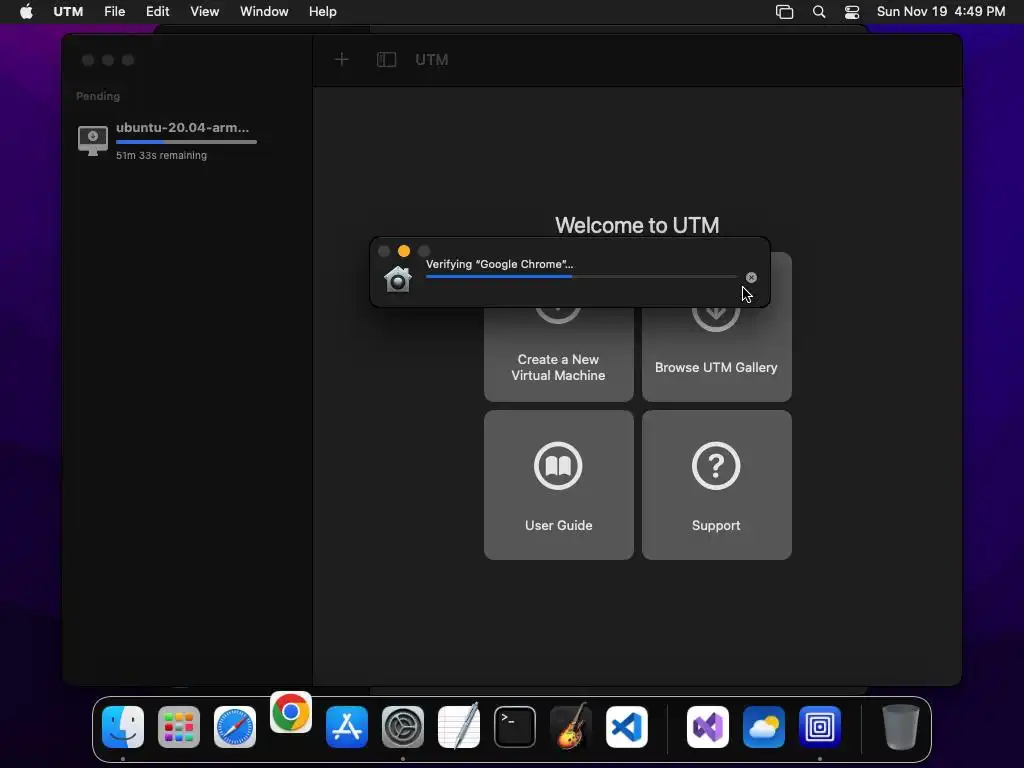1024x768 pixels.
Task: Open Terminal from the Dock
Action: point(515,727)
